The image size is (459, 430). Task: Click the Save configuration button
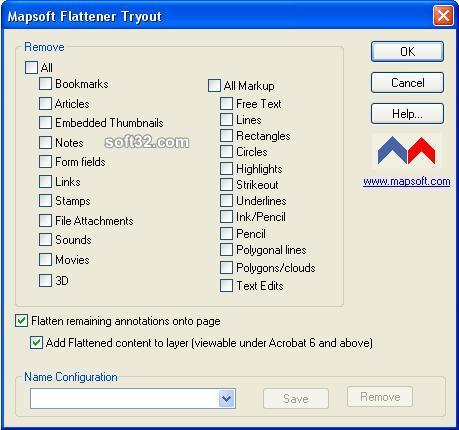[296, 398]
